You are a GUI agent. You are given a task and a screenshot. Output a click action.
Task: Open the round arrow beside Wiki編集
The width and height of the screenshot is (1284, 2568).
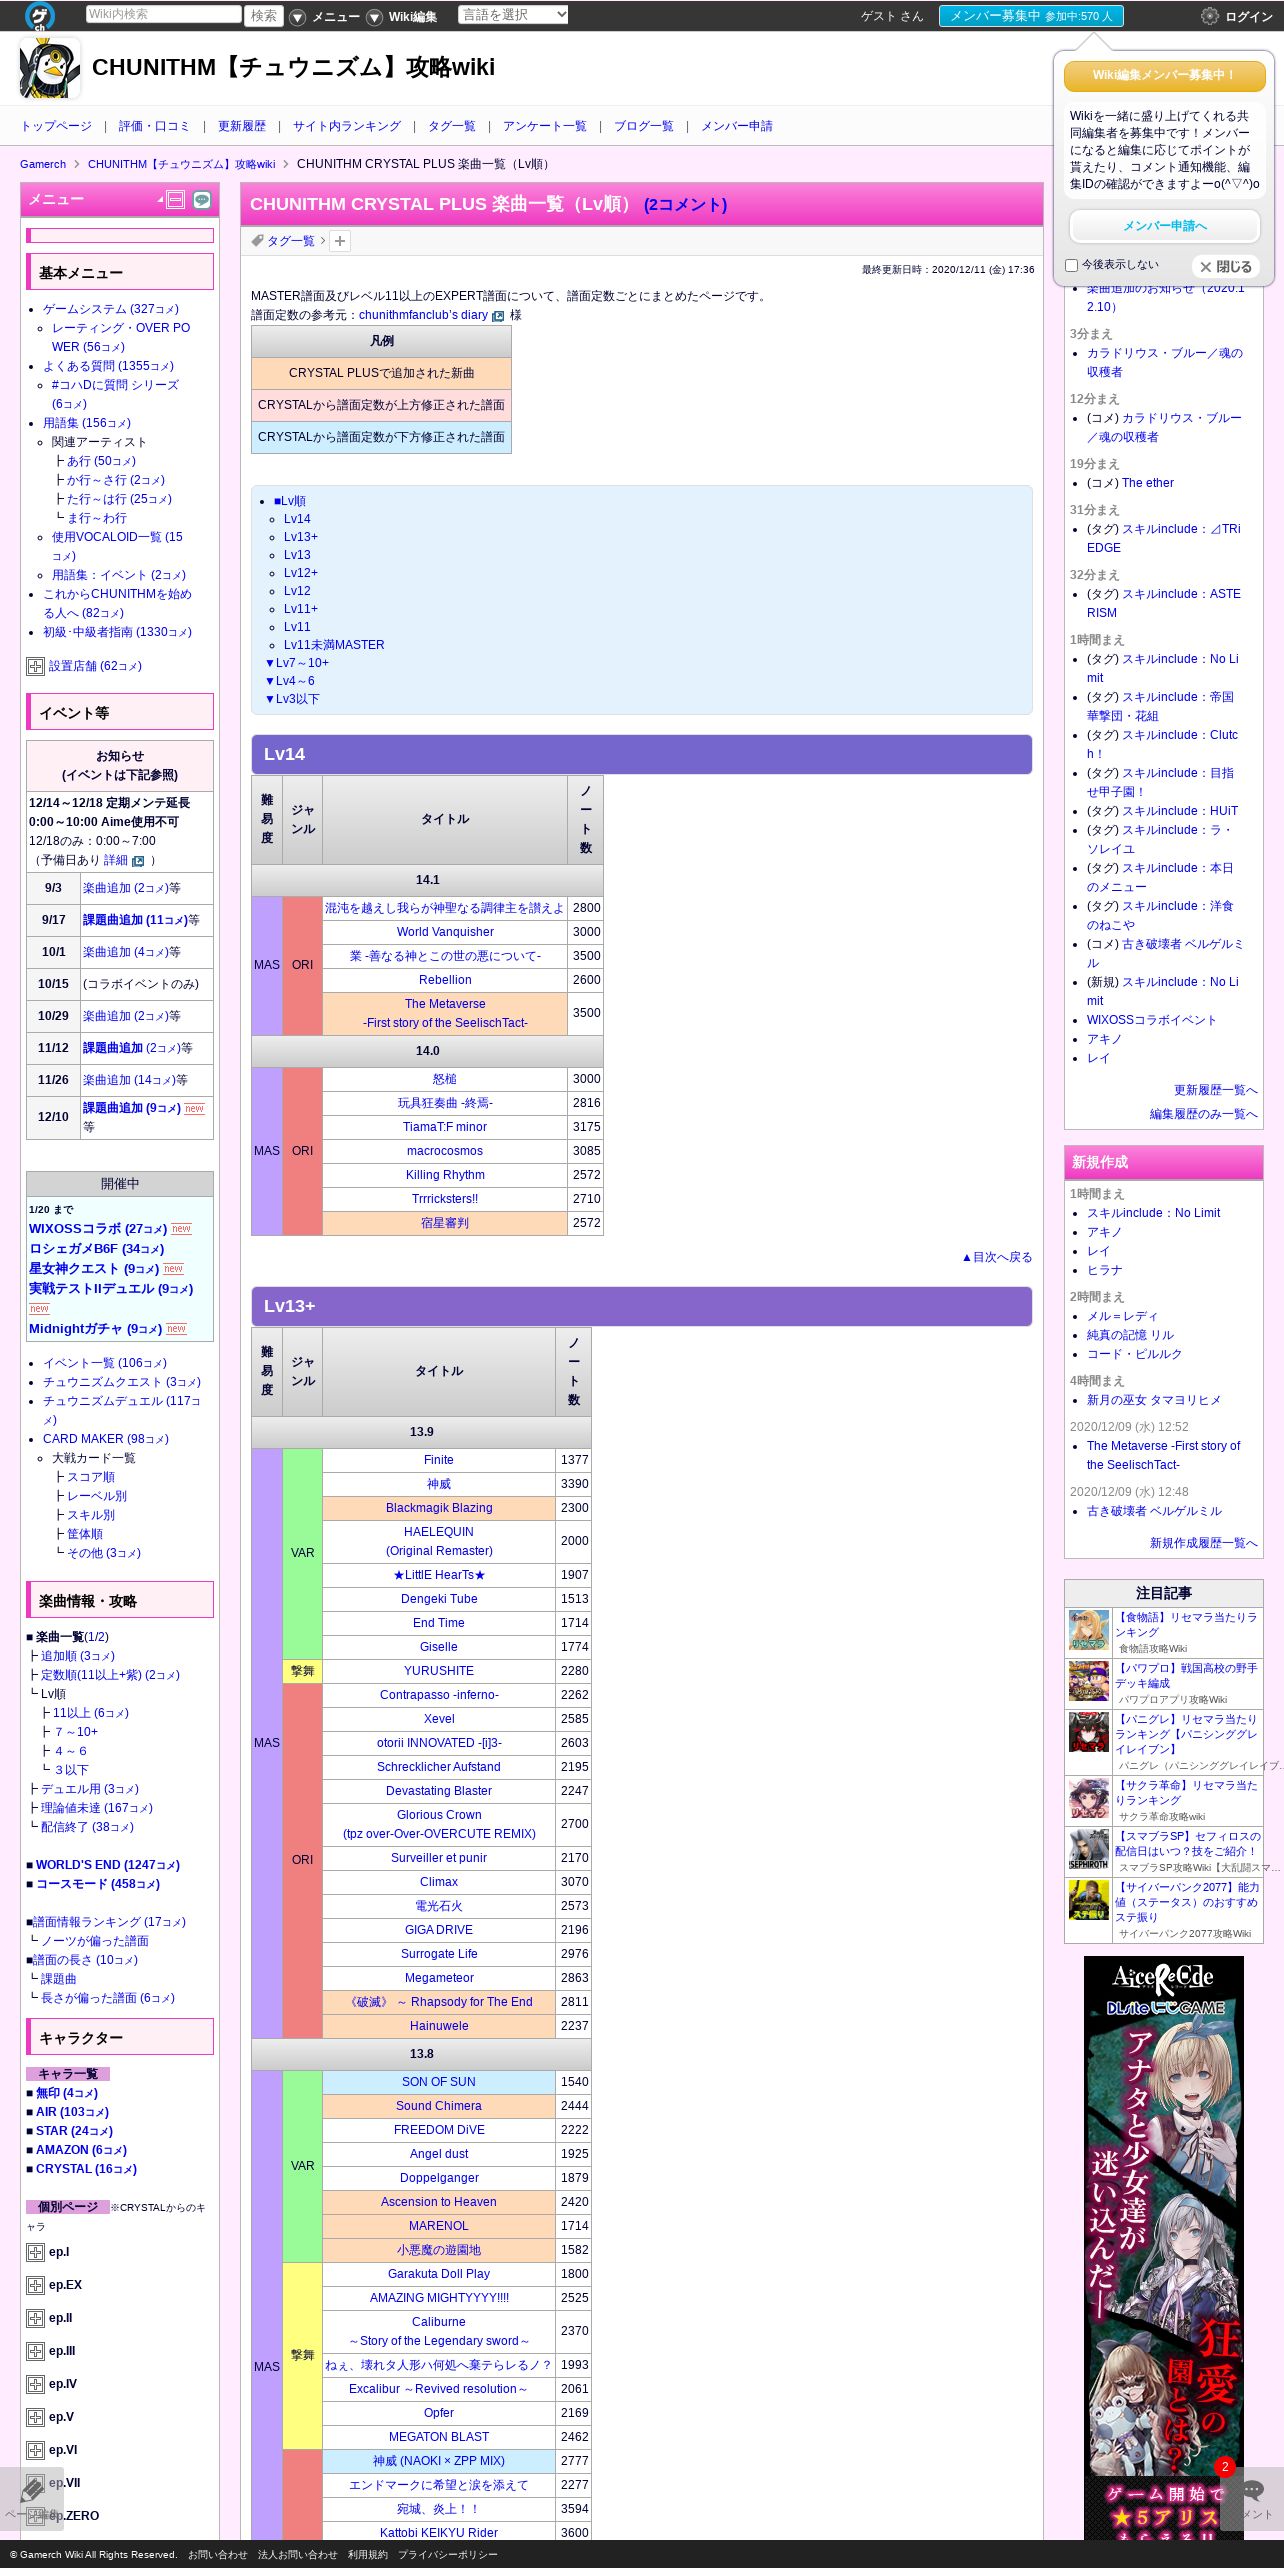[x=374, y=17]
